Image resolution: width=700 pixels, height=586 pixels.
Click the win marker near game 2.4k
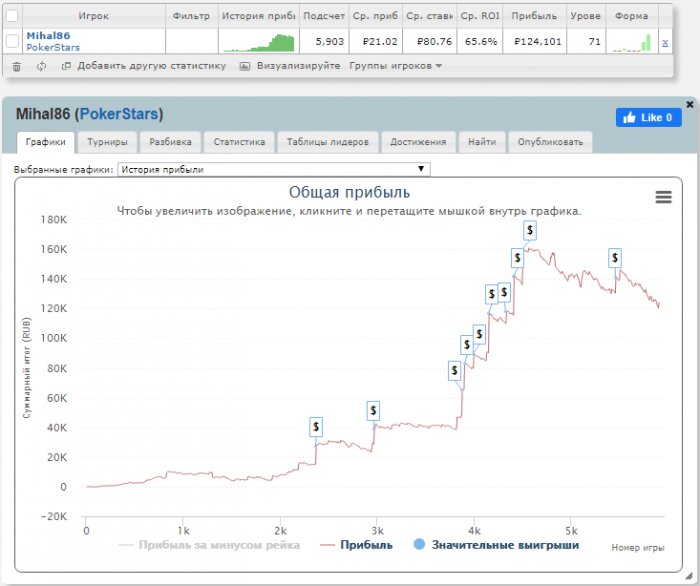coord(316,427)
